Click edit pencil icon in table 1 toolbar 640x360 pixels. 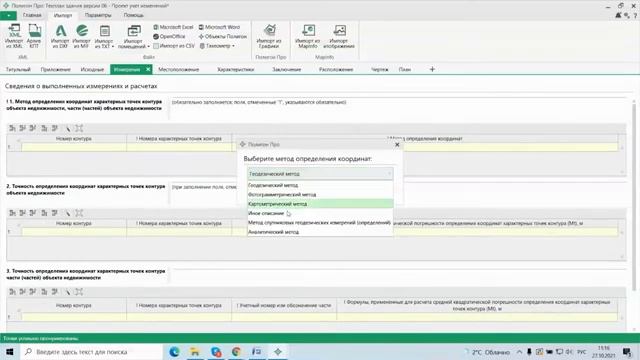coord(67,128)
